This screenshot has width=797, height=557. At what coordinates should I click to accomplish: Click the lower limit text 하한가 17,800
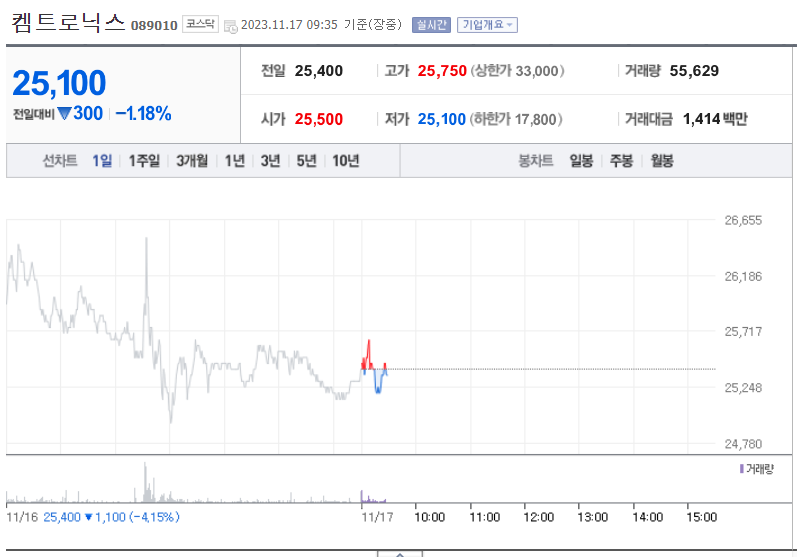(516, 119)
